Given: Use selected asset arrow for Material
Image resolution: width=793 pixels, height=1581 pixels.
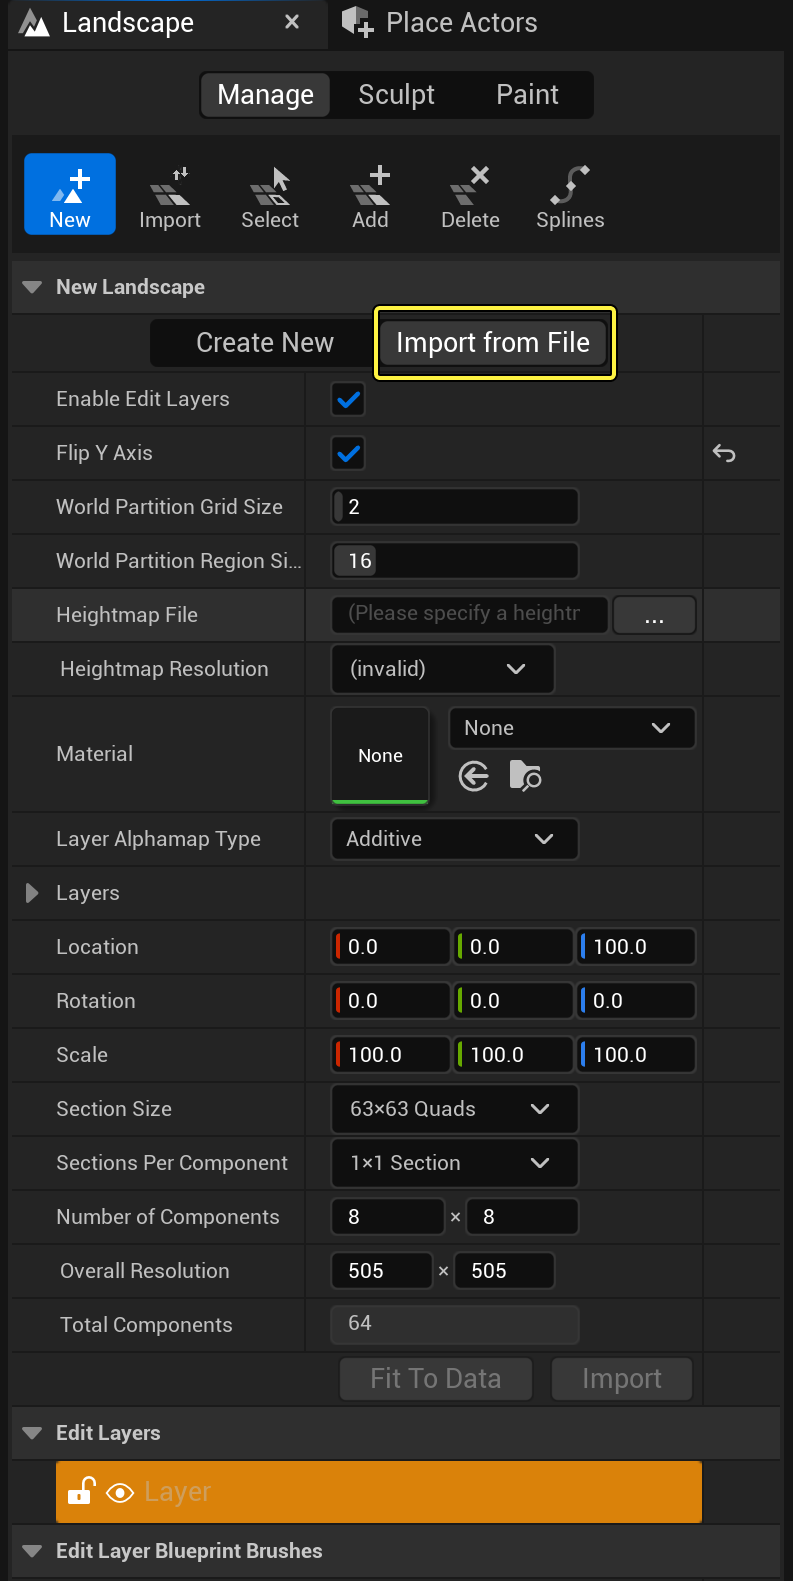Looking at the screenshot, I should tap(474, 776).
